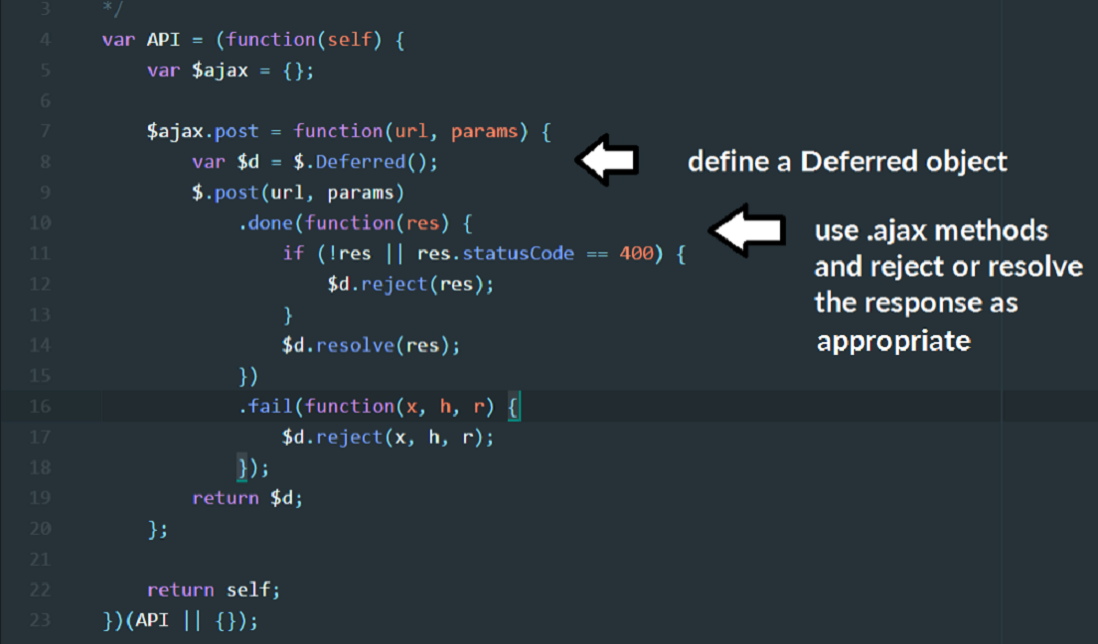The width and height of the screenshot is (1098, 644).
Task: Click the 'return $d;' statement
Action: click(x=247, y=498)
